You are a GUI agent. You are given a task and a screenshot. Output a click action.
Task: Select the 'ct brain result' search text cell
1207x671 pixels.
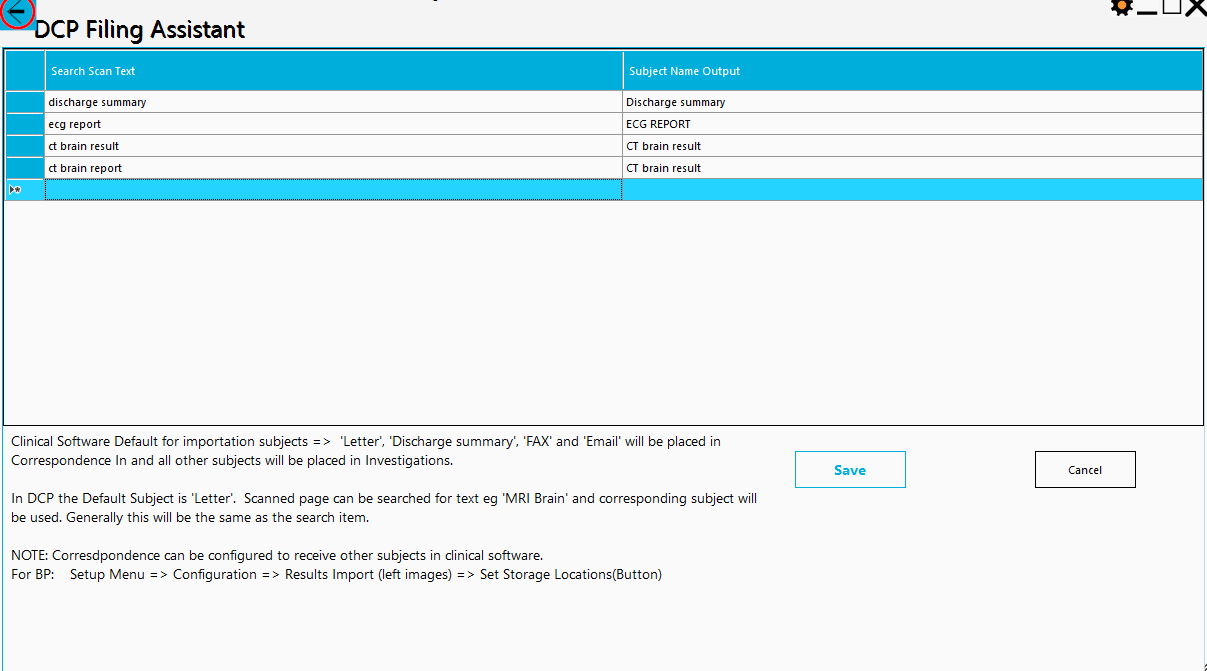point(333,146)
